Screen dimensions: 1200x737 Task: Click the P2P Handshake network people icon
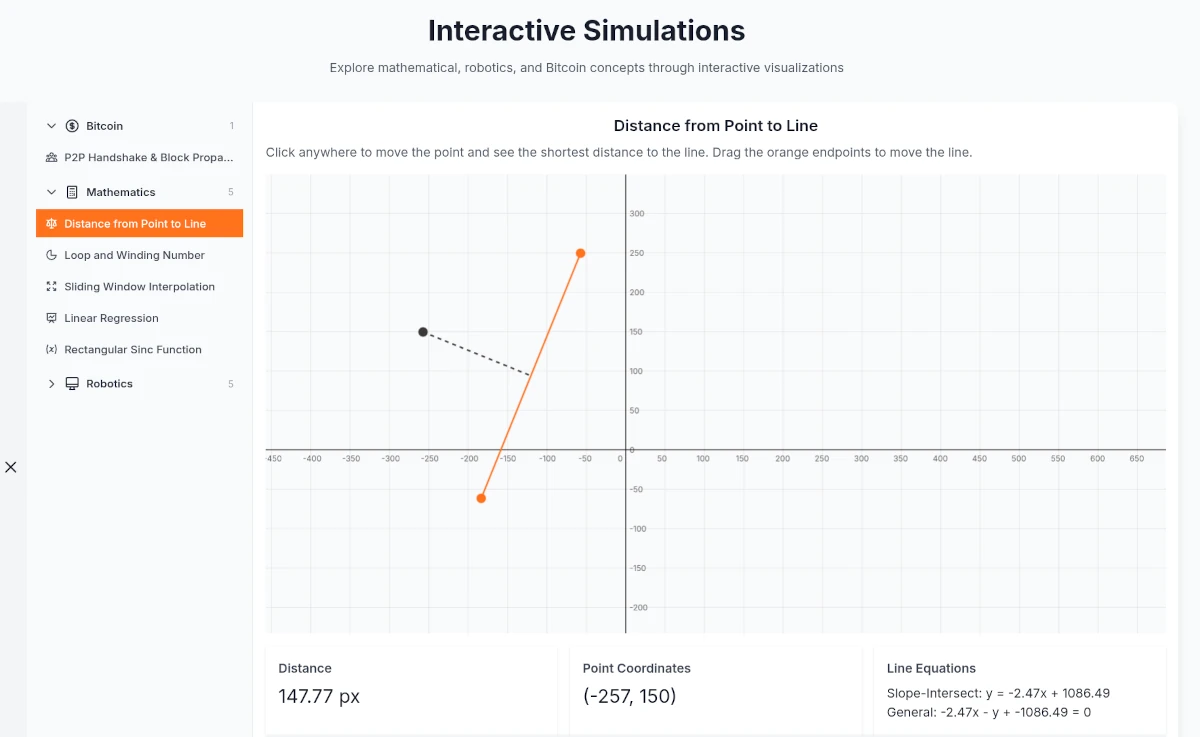point(52,158)
